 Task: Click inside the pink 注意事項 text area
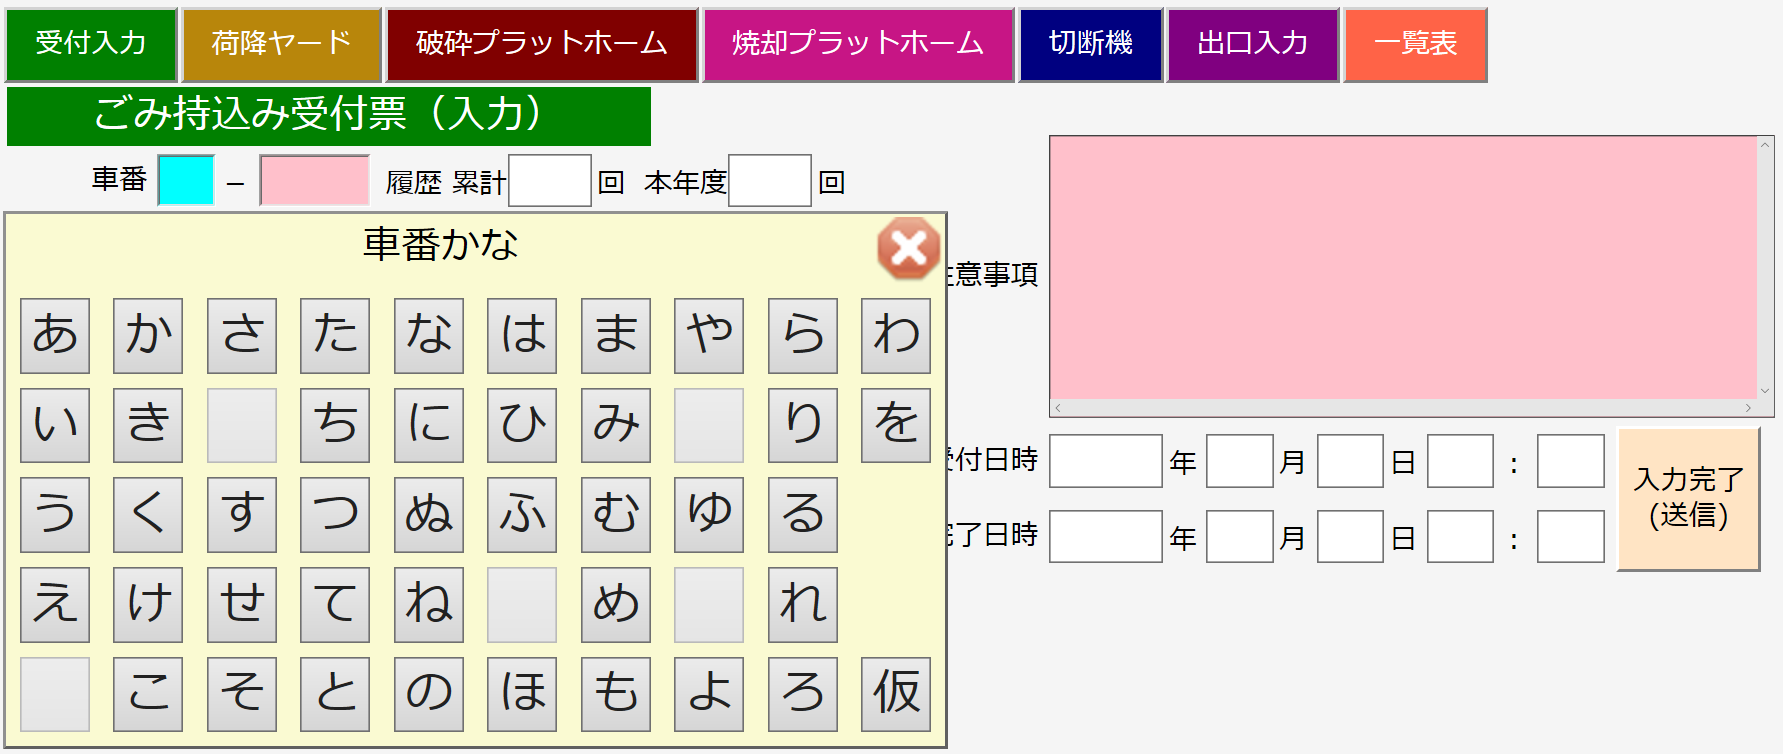click(x=1403, y=268)
